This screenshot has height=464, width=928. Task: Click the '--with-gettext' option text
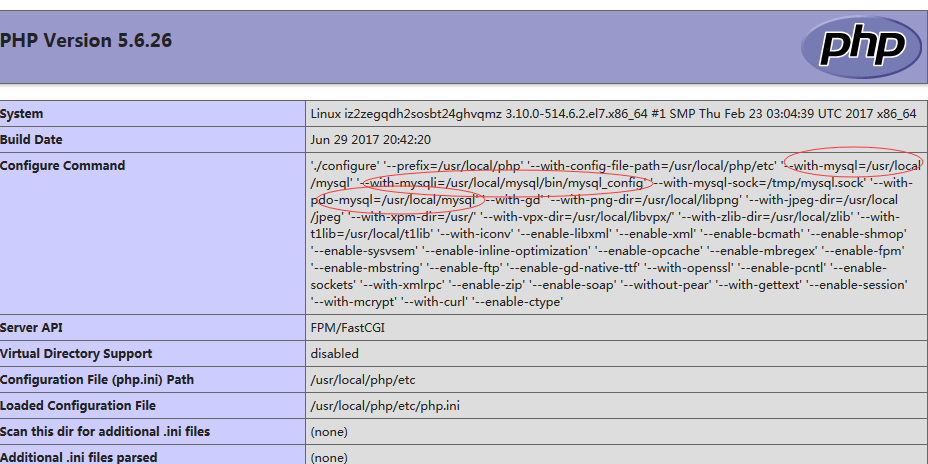[x=759, y=285]
